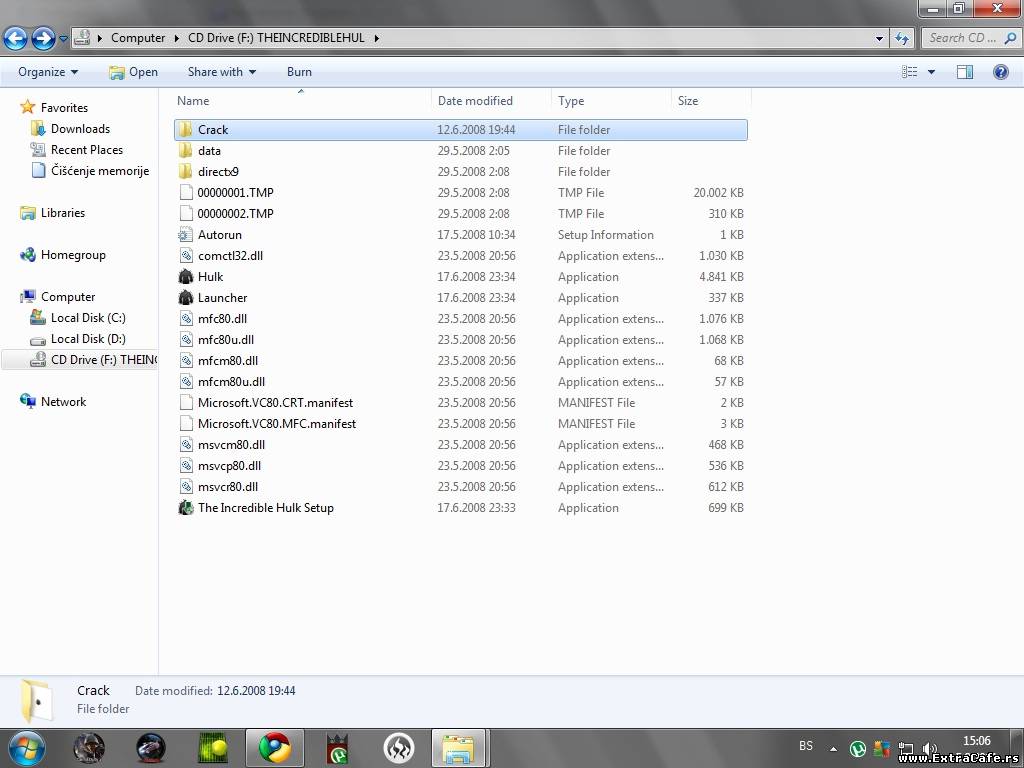1024x768 pixels.
Task: Select the mfc80.dll file
Action: (460, 319)
